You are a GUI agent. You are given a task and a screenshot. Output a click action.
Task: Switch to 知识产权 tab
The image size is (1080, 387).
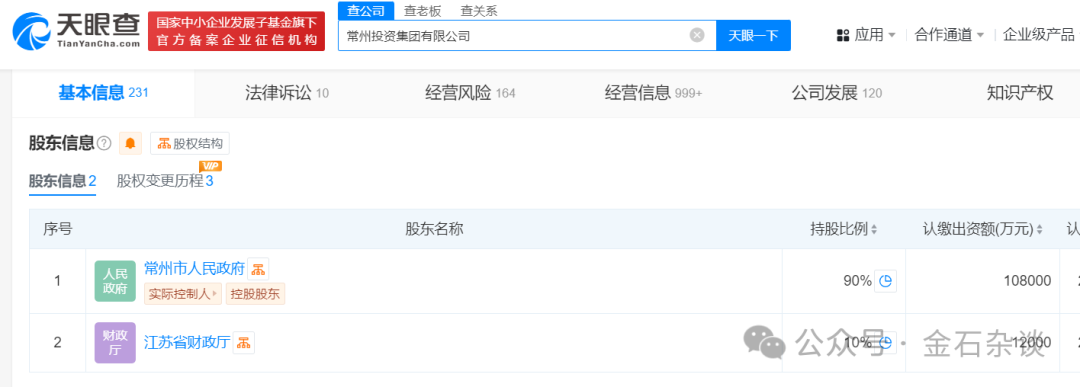(1020, 93)
